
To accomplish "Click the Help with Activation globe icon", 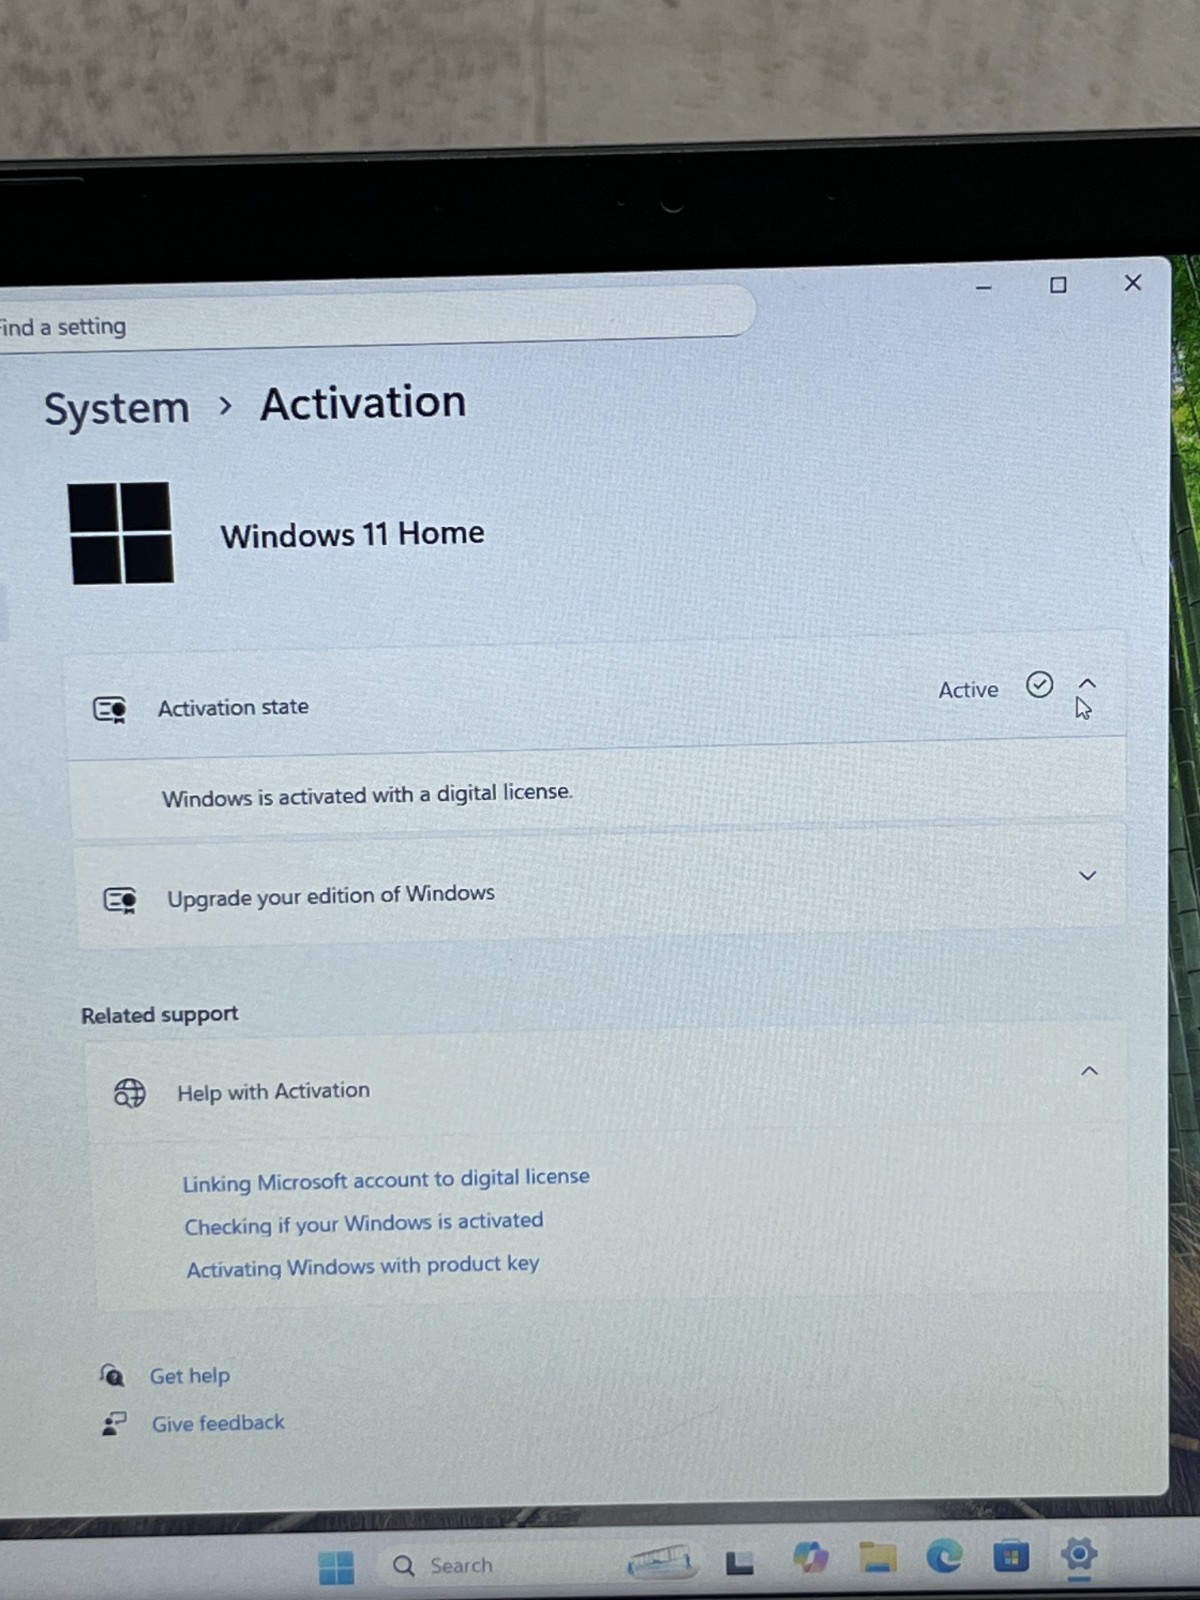I will click(129, 1093).
